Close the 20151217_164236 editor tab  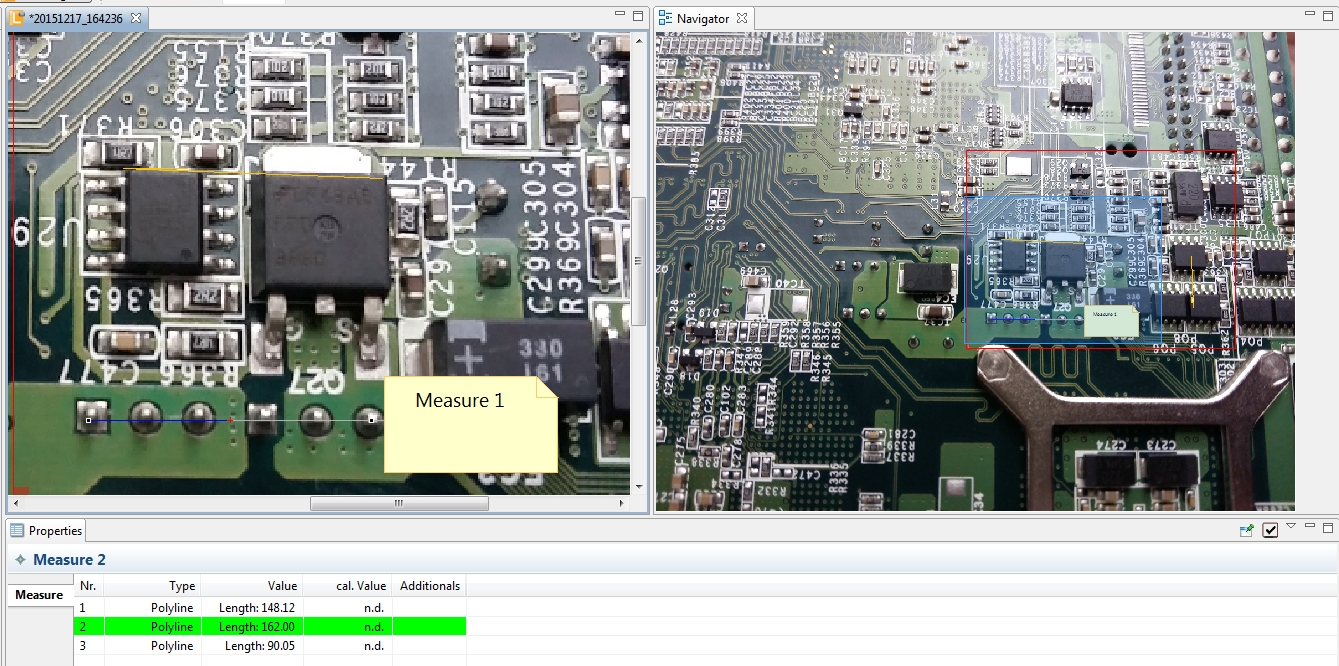tap(136, 18)
